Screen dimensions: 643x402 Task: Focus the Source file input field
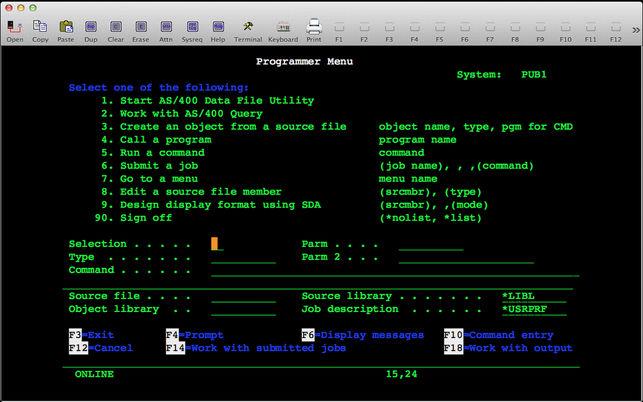[243, 296]
